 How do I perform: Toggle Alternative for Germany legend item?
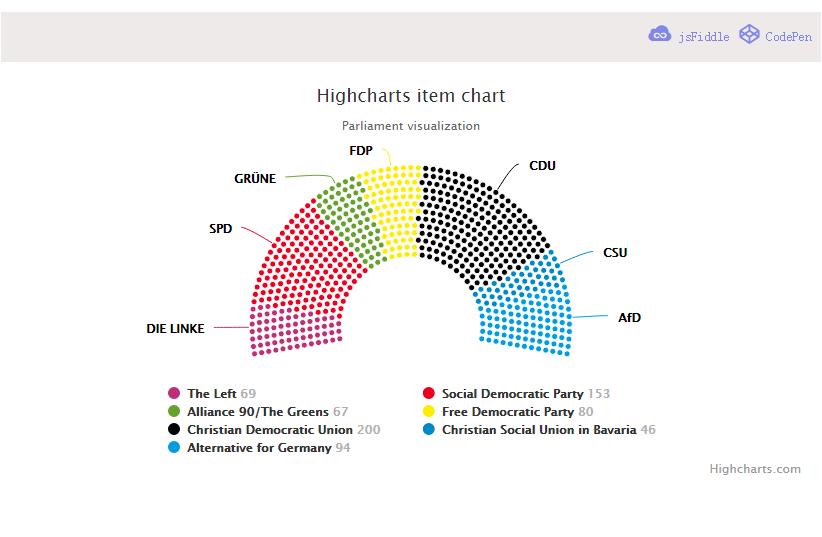coord(258,448)
